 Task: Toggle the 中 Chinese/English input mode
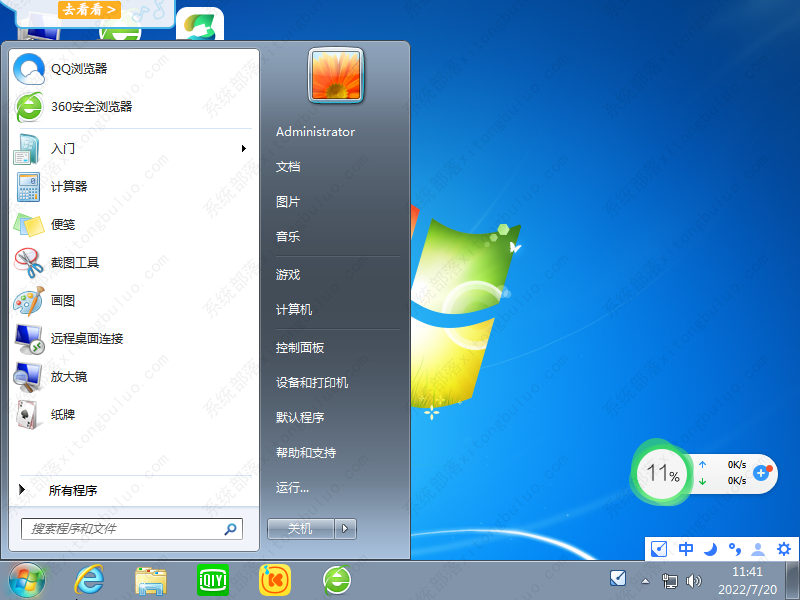[686, 549]
